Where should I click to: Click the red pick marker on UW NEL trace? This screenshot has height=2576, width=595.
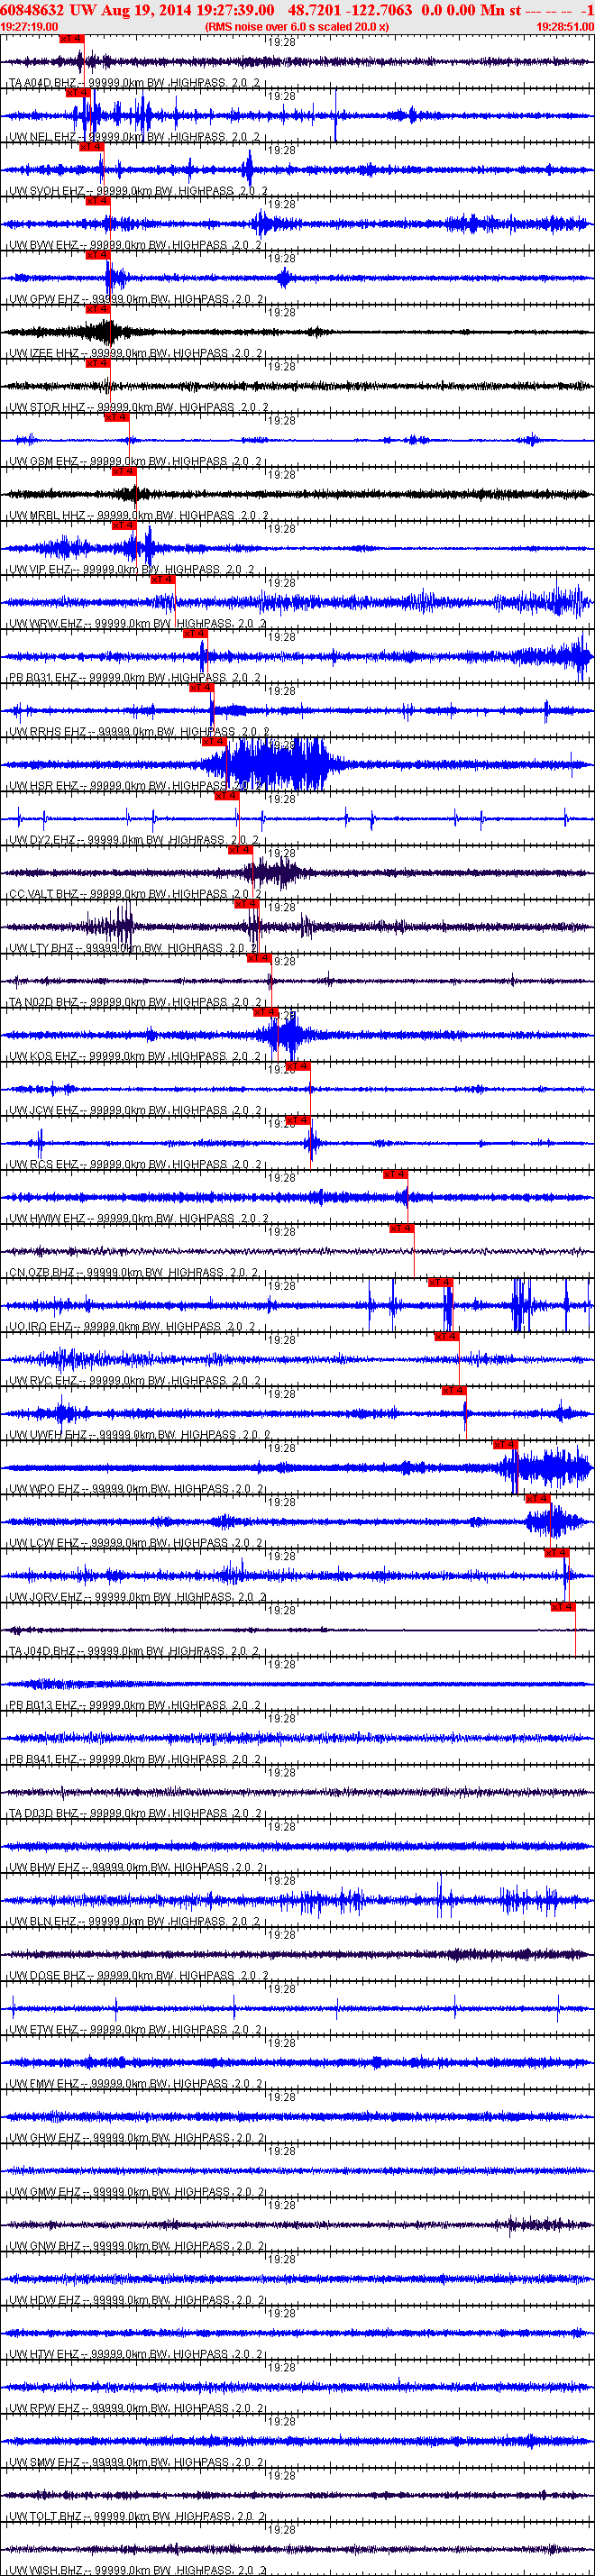click(77, 92)
